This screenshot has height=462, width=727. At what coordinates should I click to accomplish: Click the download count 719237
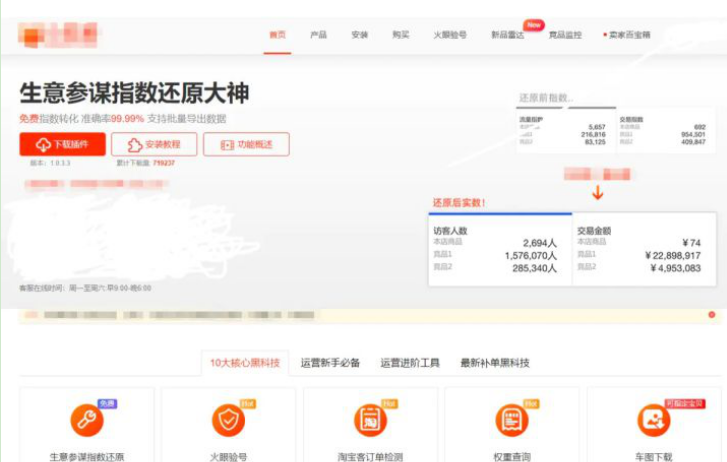click(164, 163)
